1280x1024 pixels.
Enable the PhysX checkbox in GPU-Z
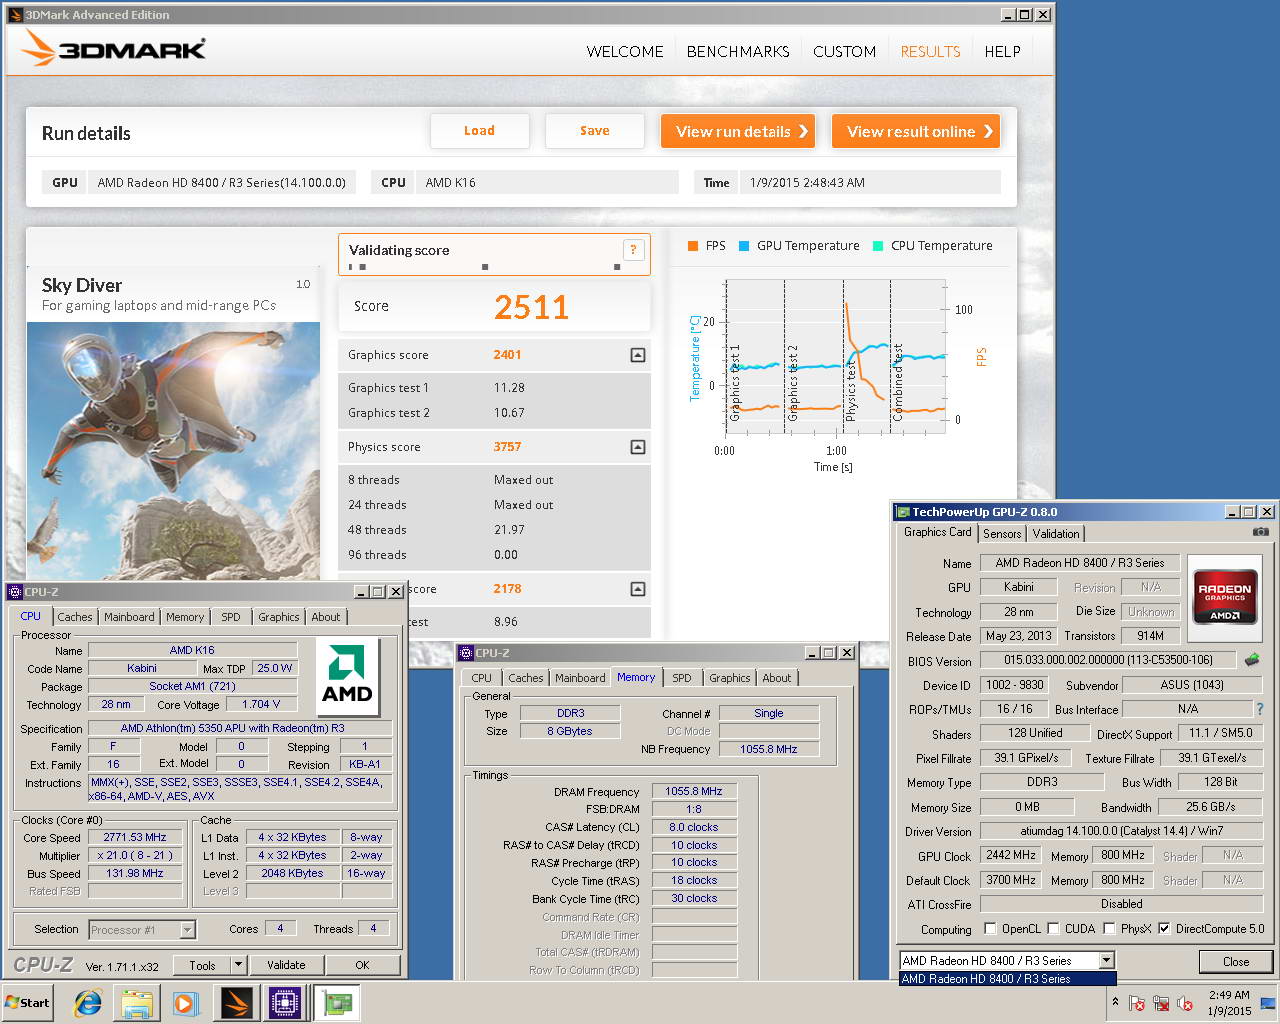pos(1109,929)
